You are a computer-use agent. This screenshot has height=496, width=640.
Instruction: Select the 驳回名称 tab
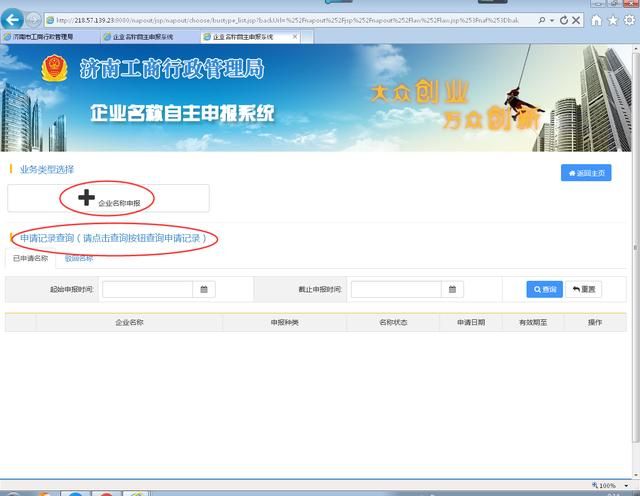[79, 258]
